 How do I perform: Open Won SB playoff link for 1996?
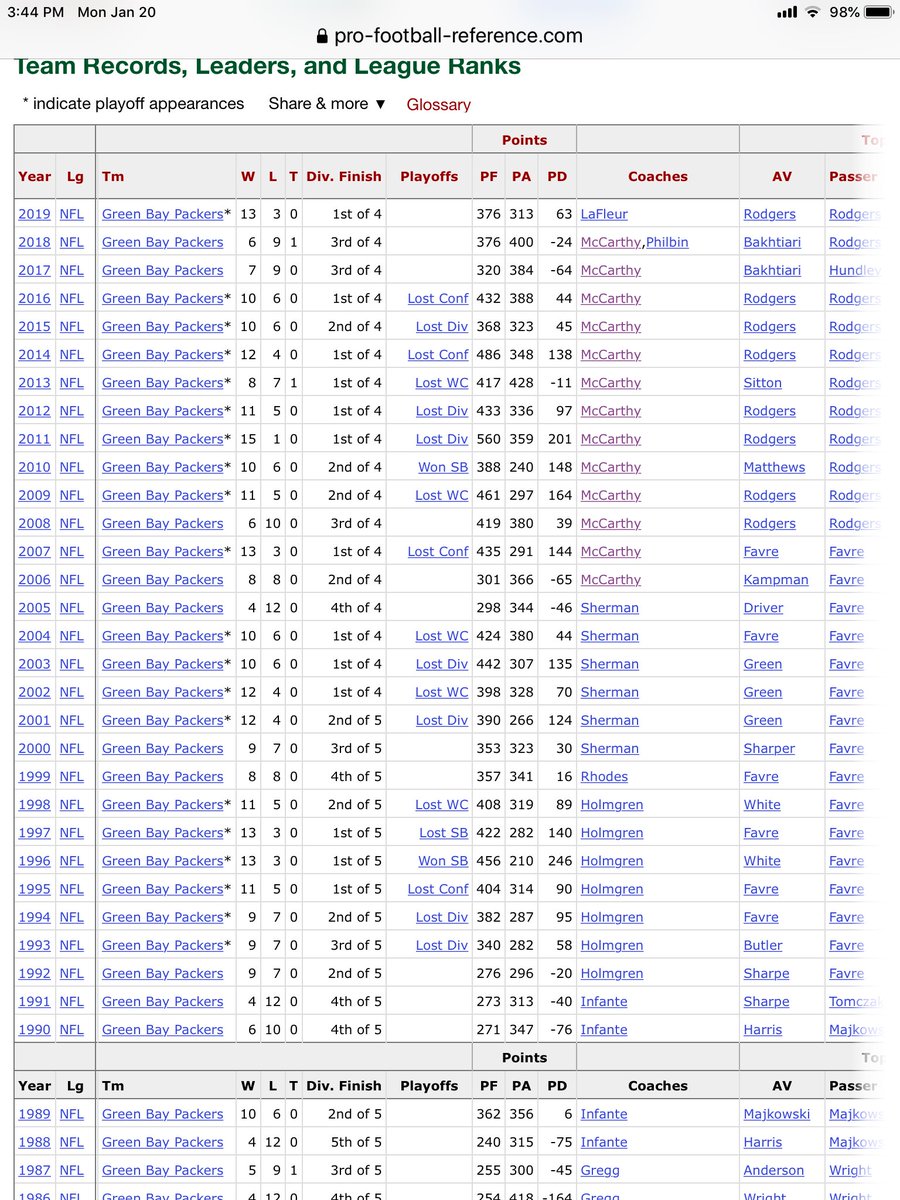pos(443,861)
